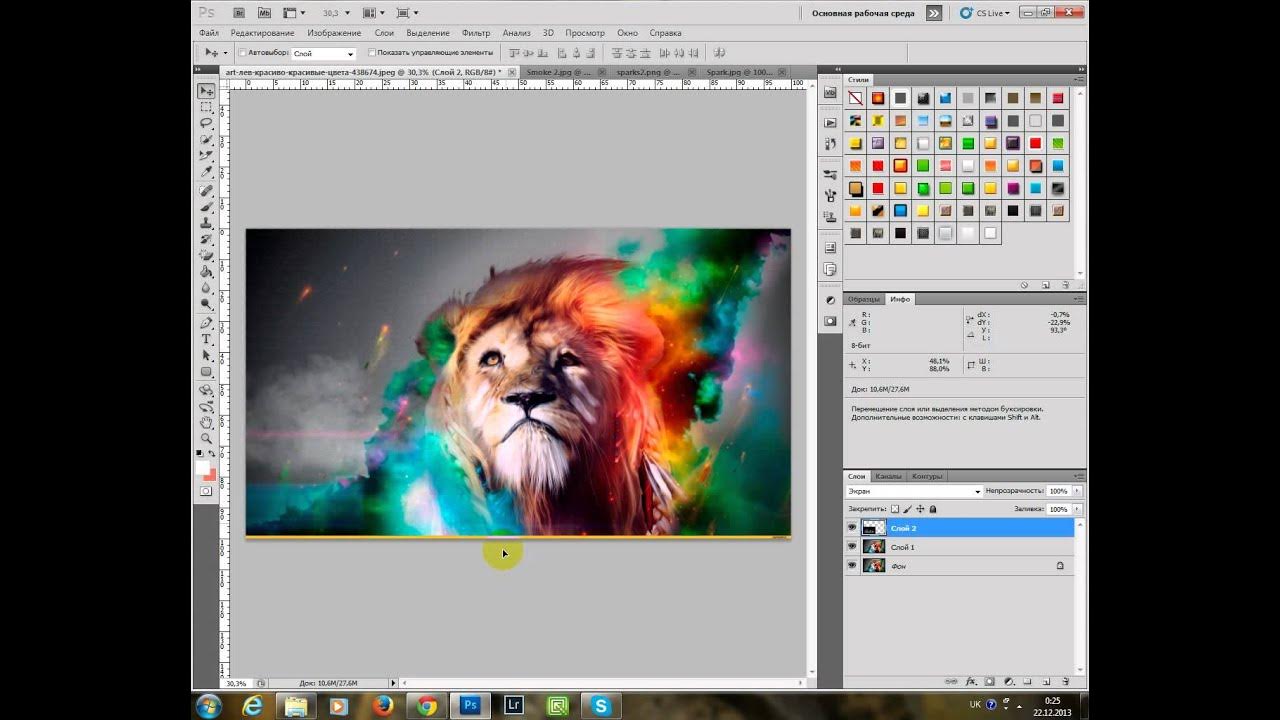Select the Clone Stamp tool
1280x720 pixels.
[x=206, y=222]
